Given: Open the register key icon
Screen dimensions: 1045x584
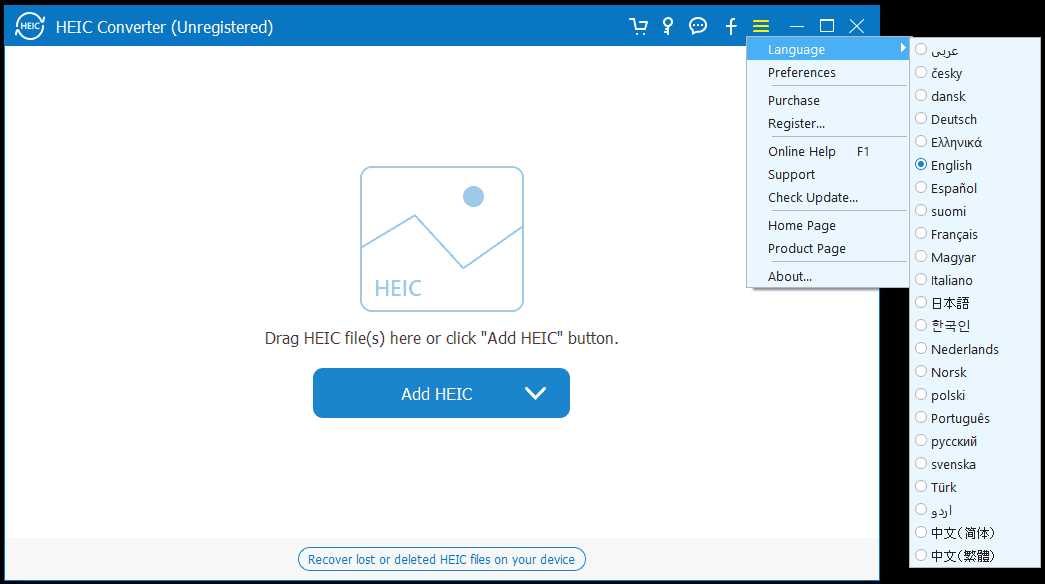Looking at the screenshot, I should click(x=668, y=27).
